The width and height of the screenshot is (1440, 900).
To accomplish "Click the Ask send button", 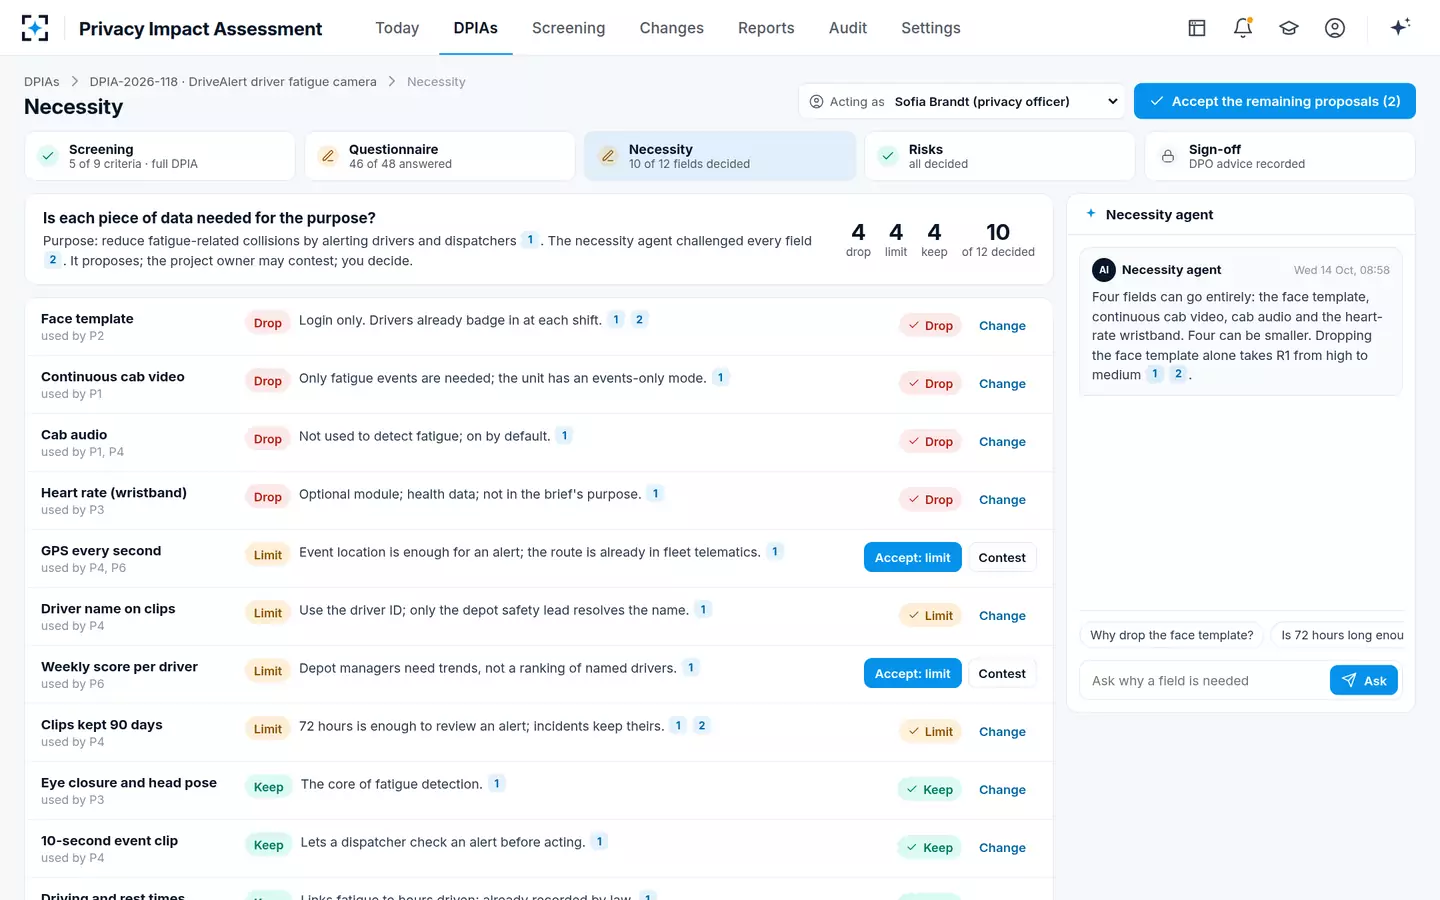I will [1363, 680].
